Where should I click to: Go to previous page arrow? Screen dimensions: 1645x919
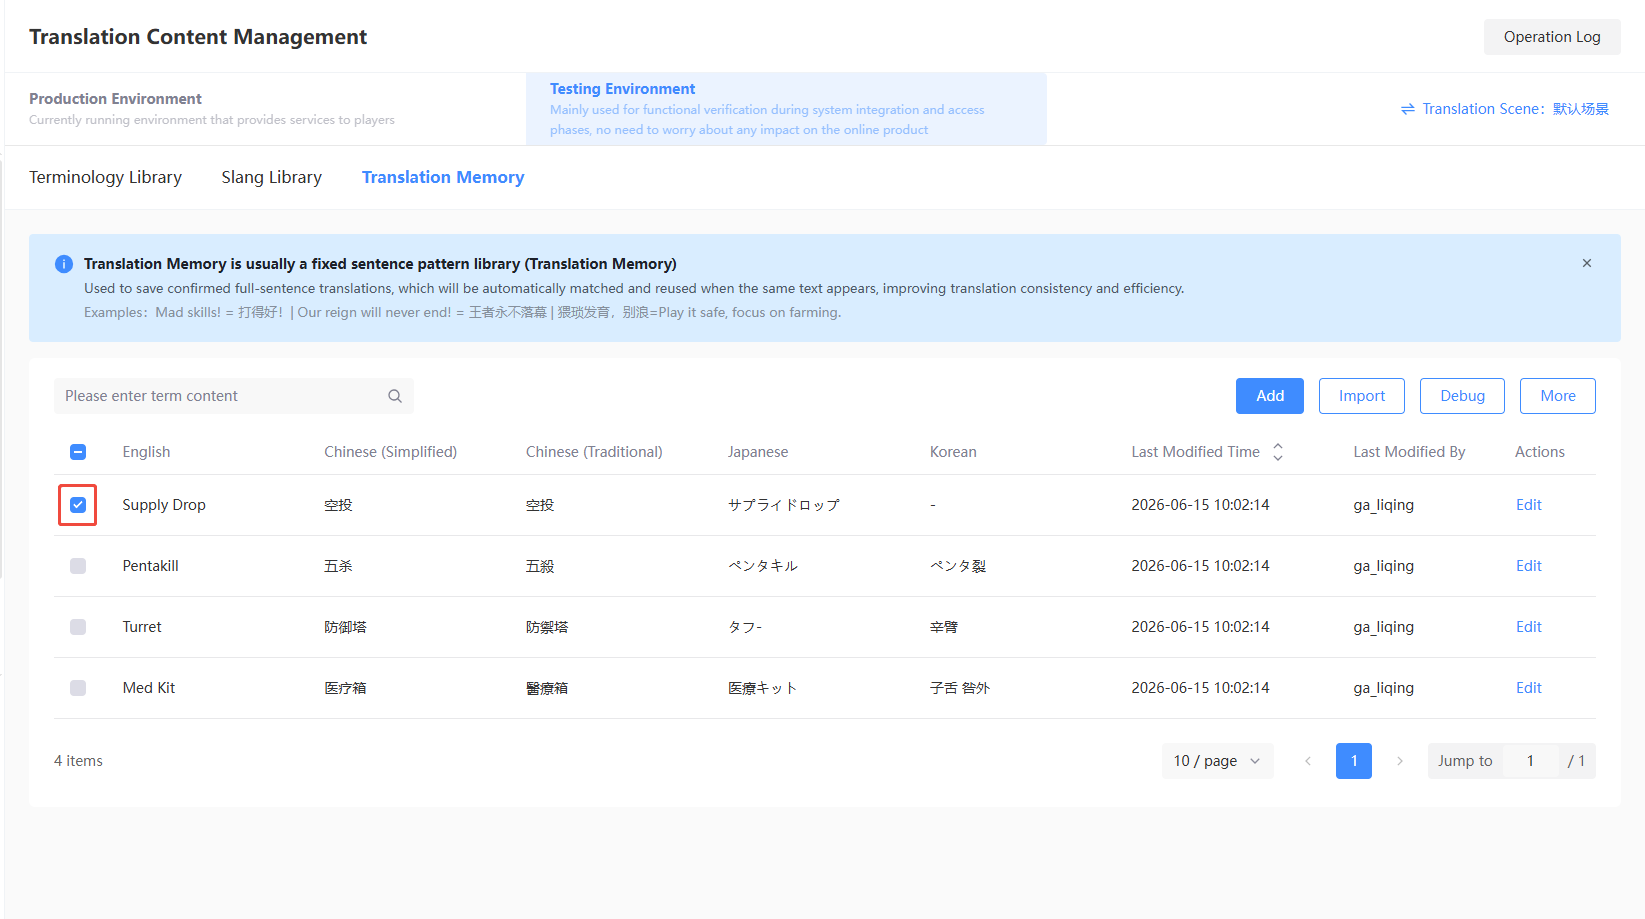click(x=1308, y=761)
